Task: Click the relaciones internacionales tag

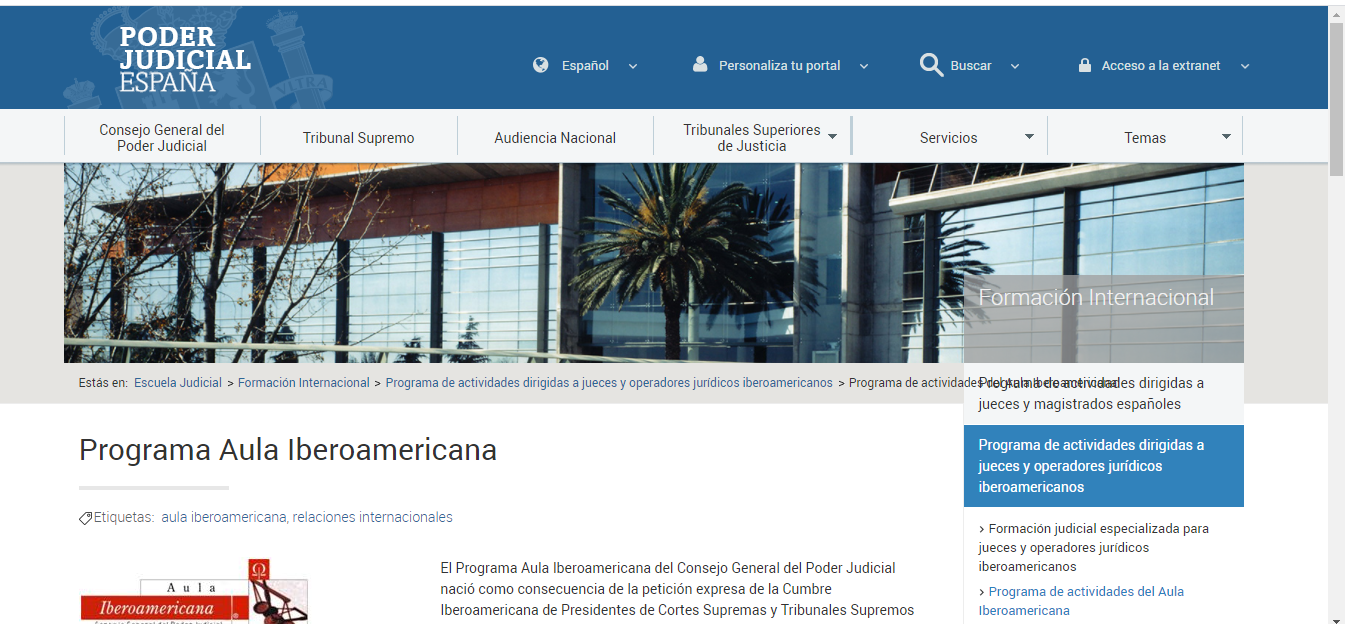Action: (373, 517)
